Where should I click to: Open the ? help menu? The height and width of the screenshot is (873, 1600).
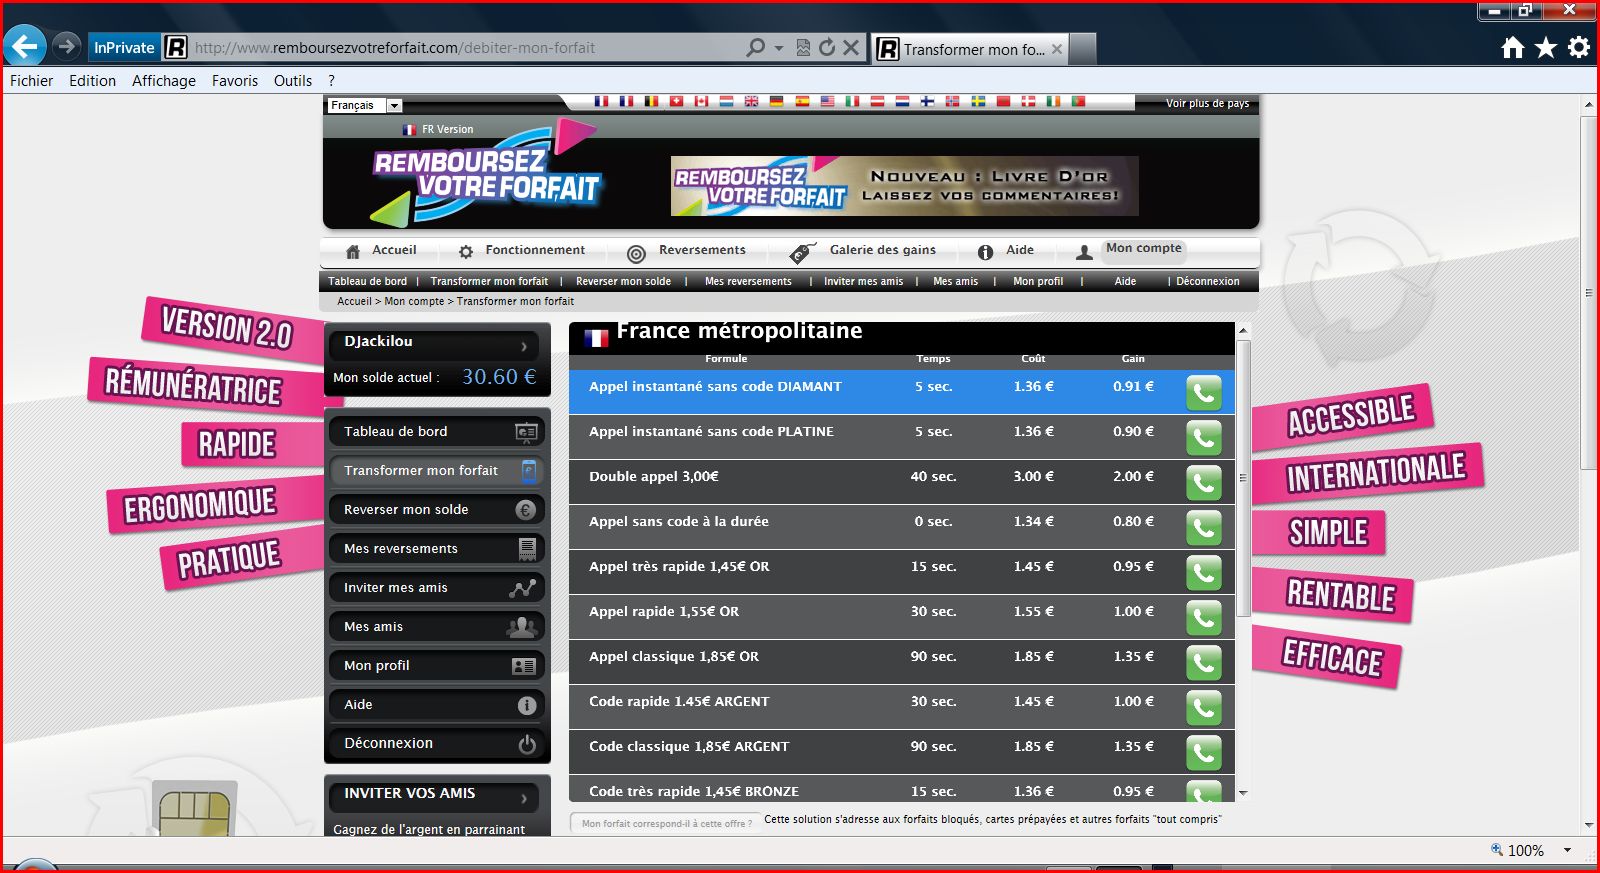click(331, 81)
